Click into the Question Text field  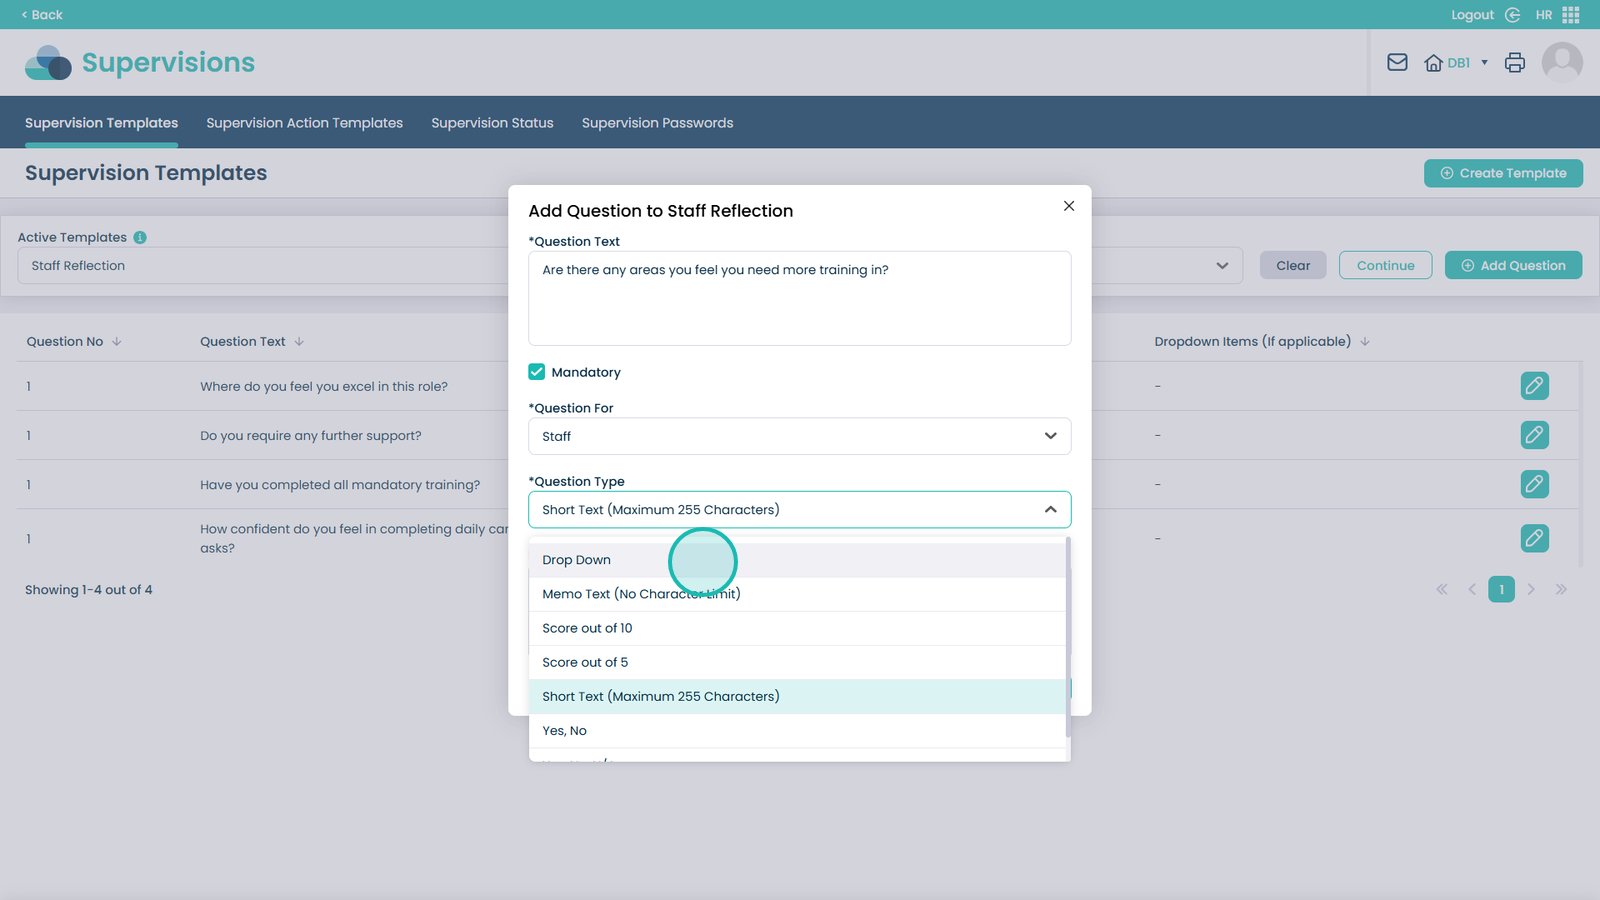click(799, 298)
